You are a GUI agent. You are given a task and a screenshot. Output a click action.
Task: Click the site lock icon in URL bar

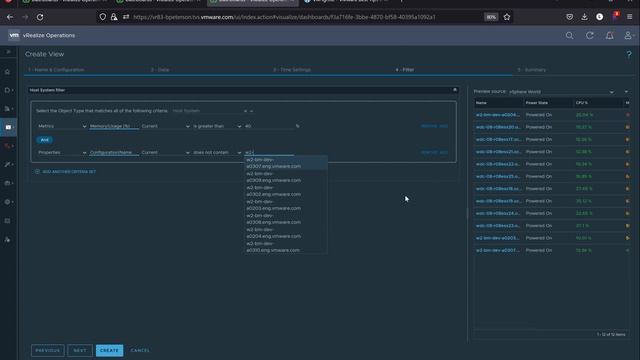[x=114, y=17]
